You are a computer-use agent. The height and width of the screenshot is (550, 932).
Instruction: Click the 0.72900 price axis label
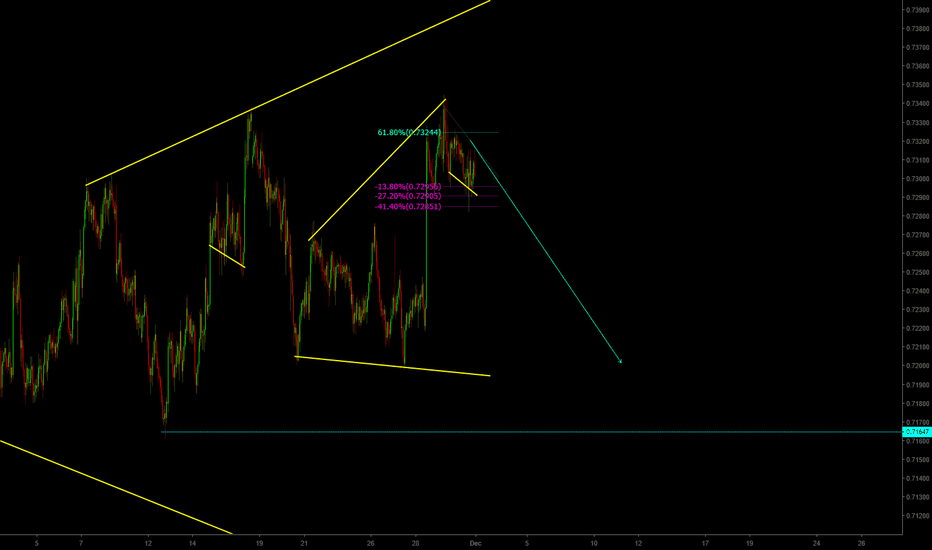(x=918, y=197)
